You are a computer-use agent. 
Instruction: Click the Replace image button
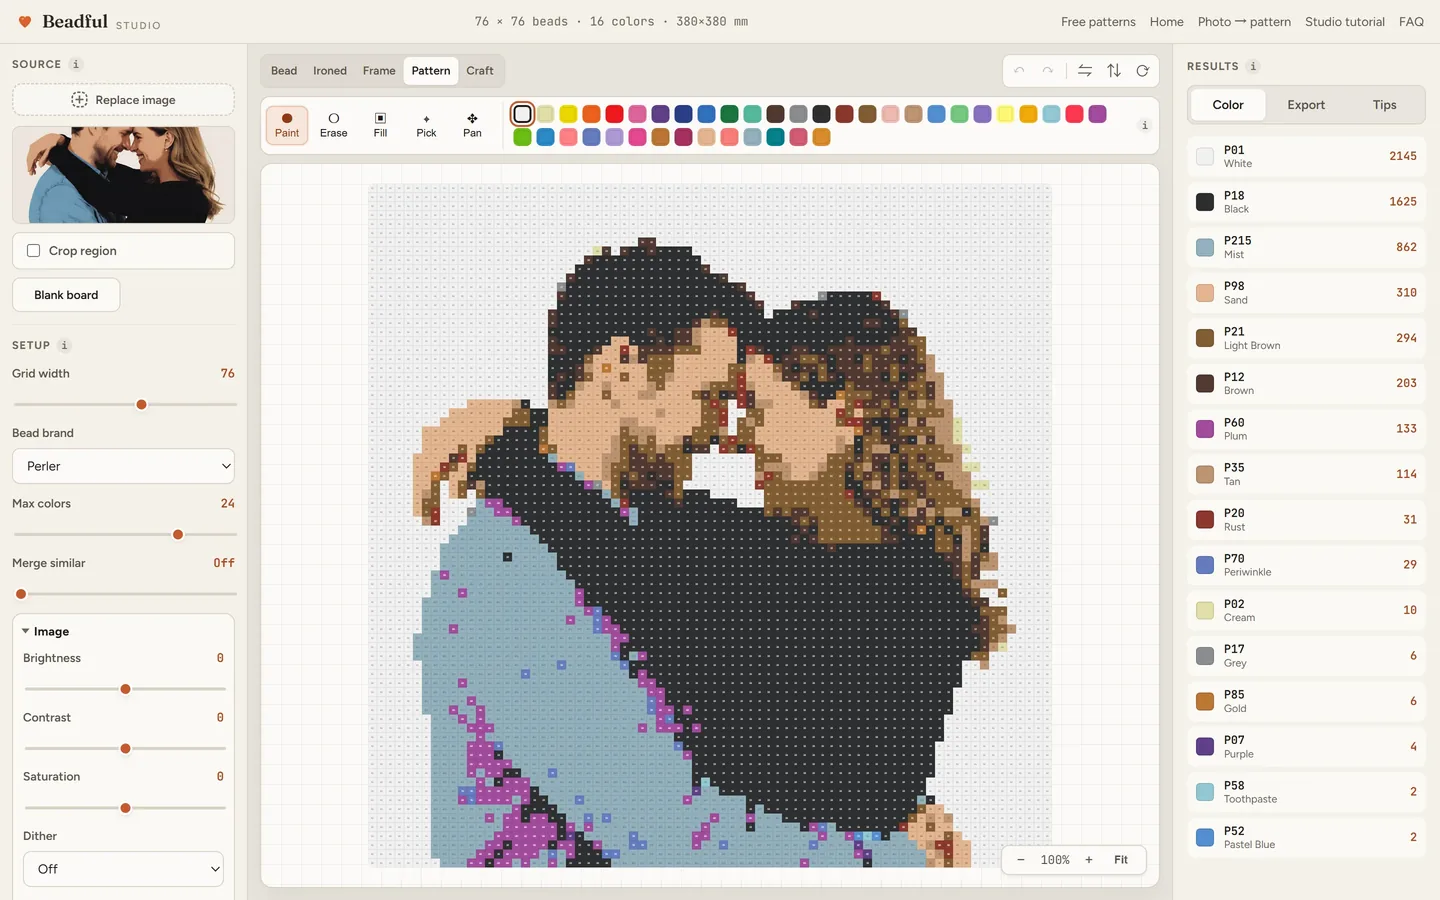(123, 100)
